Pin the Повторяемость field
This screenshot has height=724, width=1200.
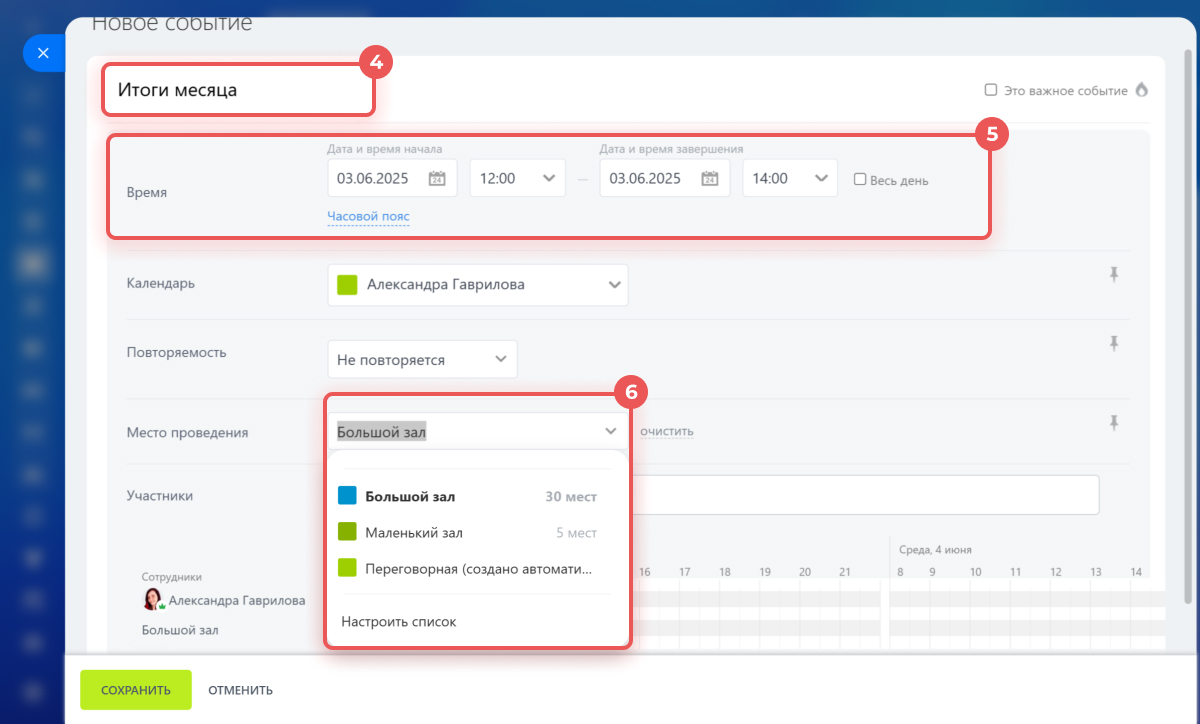(x=1114, y=343)
